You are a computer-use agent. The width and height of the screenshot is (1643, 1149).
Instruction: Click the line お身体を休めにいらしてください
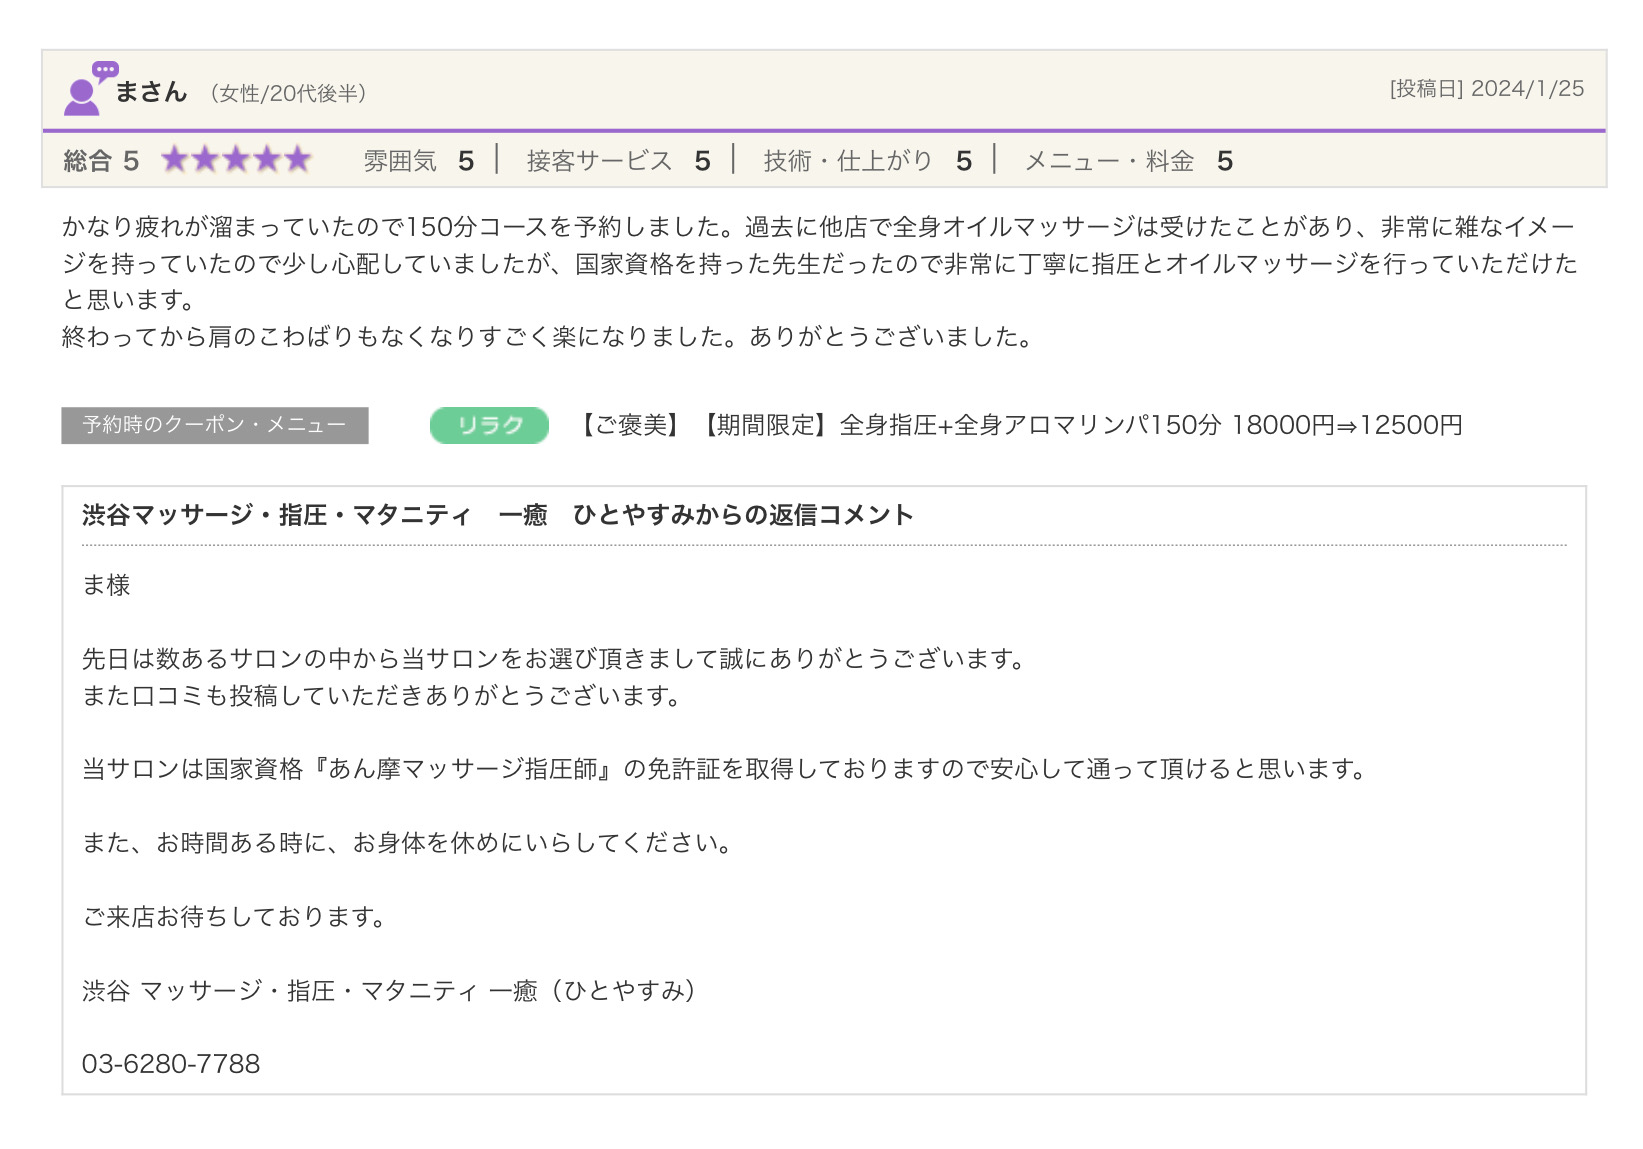tap(409, 843)
